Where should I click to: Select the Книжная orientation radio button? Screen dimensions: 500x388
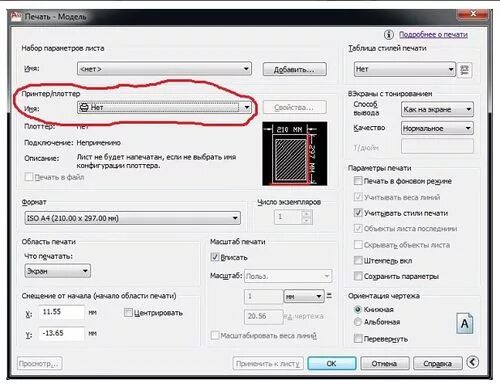358,309
